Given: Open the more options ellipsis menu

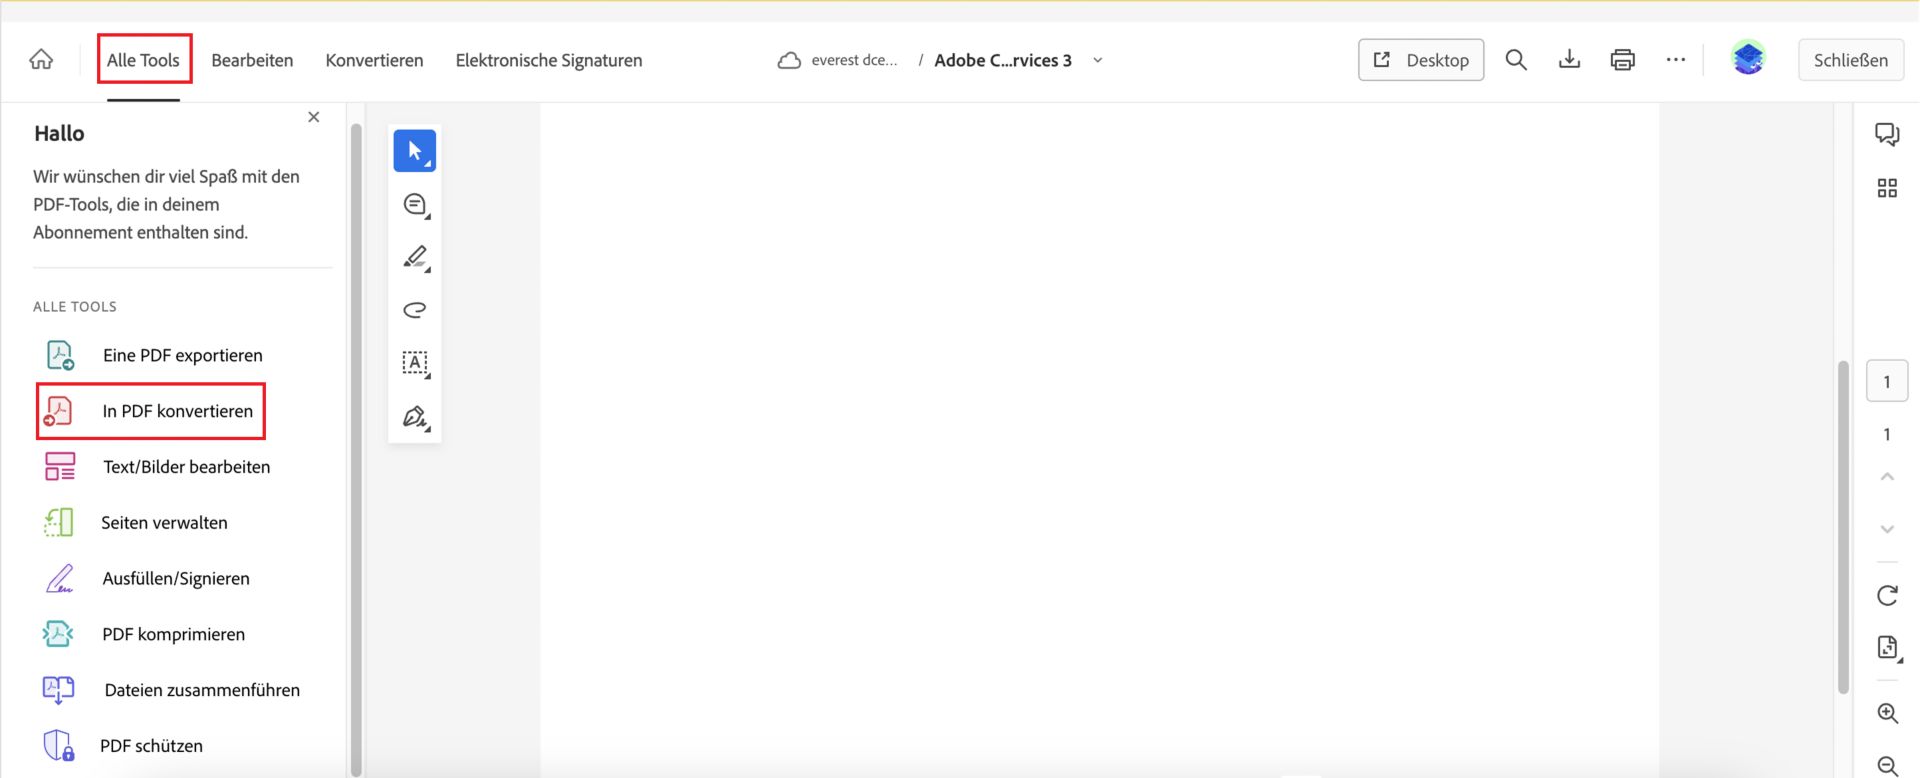Looking at the screenshot, I should pyautogui.click(x=1676, y=60).
